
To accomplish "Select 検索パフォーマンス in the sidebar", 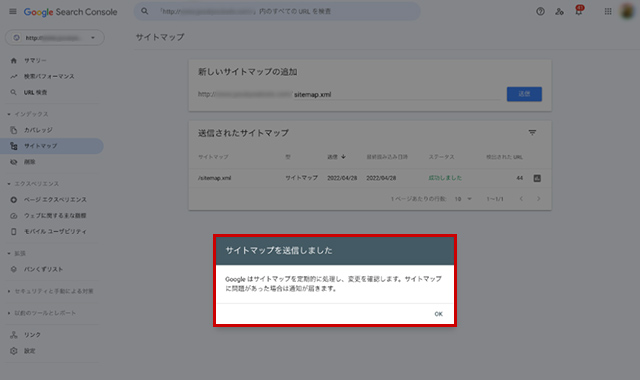I will (x=49, y=76).
